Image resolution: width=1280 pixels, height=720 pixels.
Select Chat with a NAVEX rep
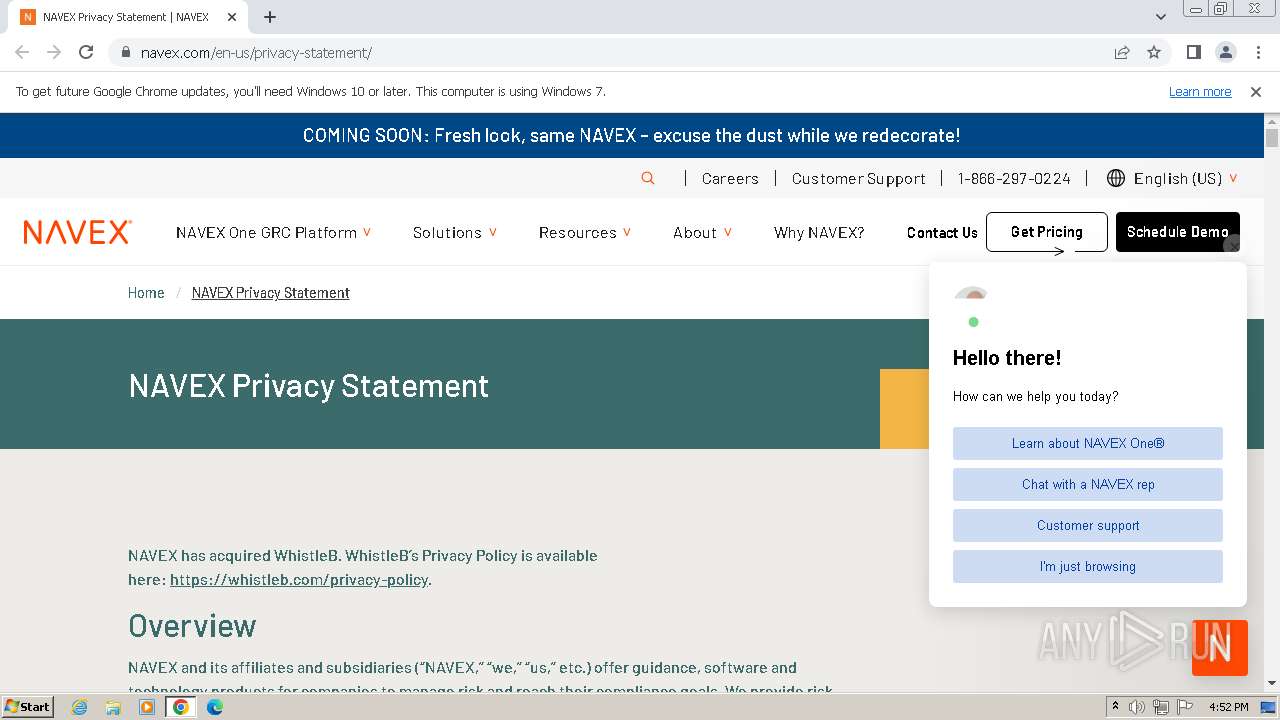(x=1088, y=484)
